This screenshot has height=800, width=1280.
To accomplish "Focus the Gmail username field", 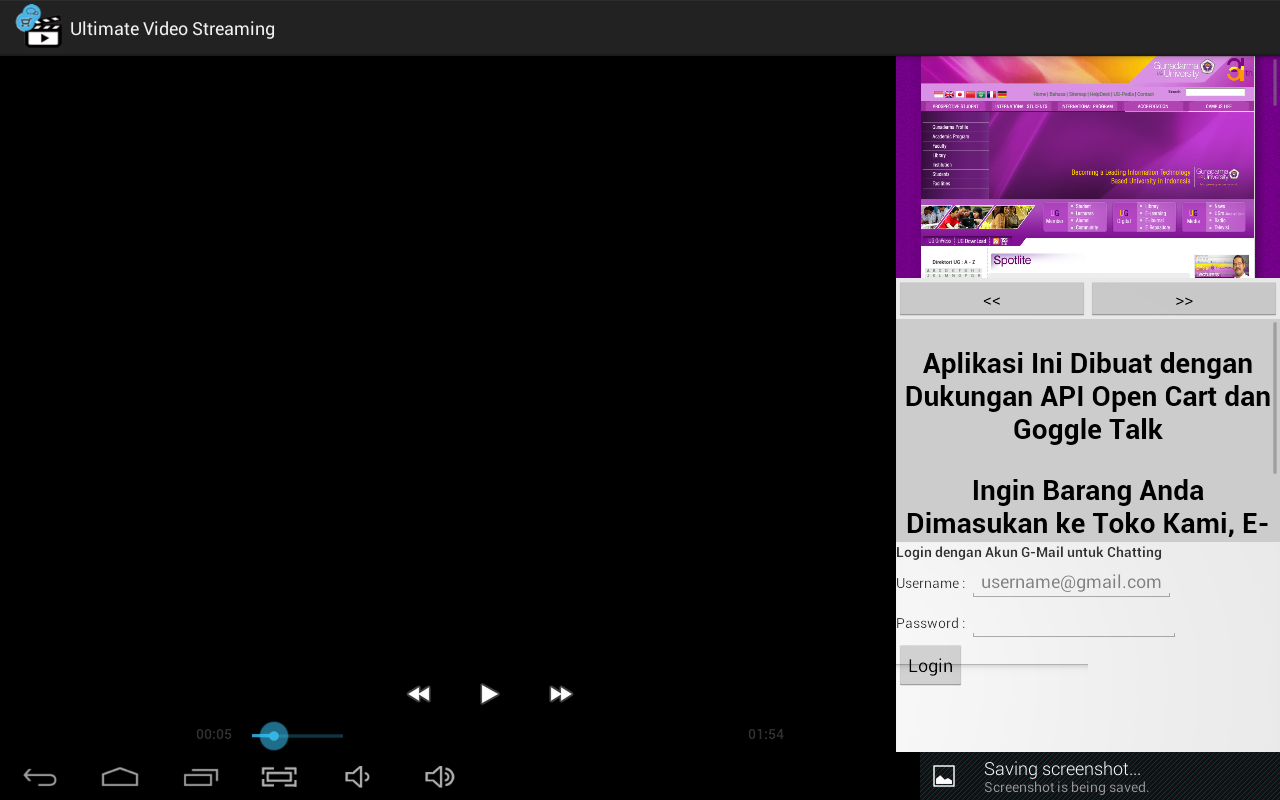I will [1071, 583].
